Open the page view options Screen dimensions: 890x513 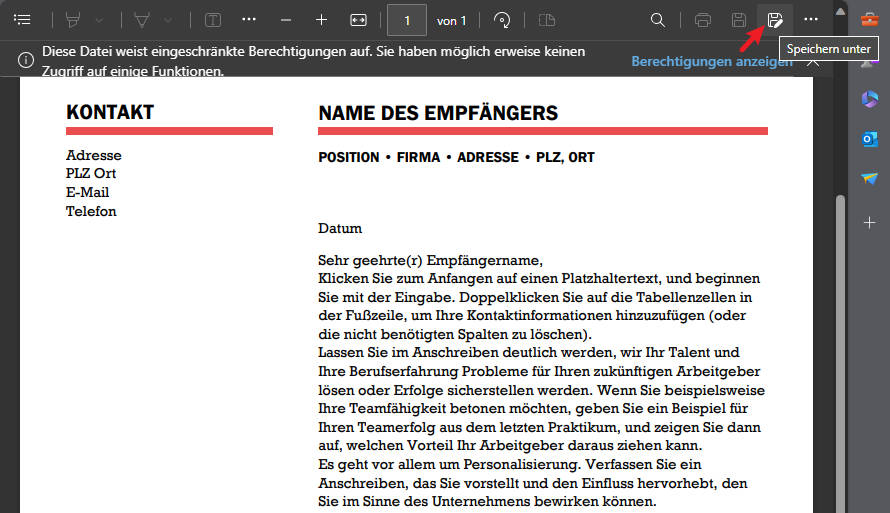tap(547, 20)
